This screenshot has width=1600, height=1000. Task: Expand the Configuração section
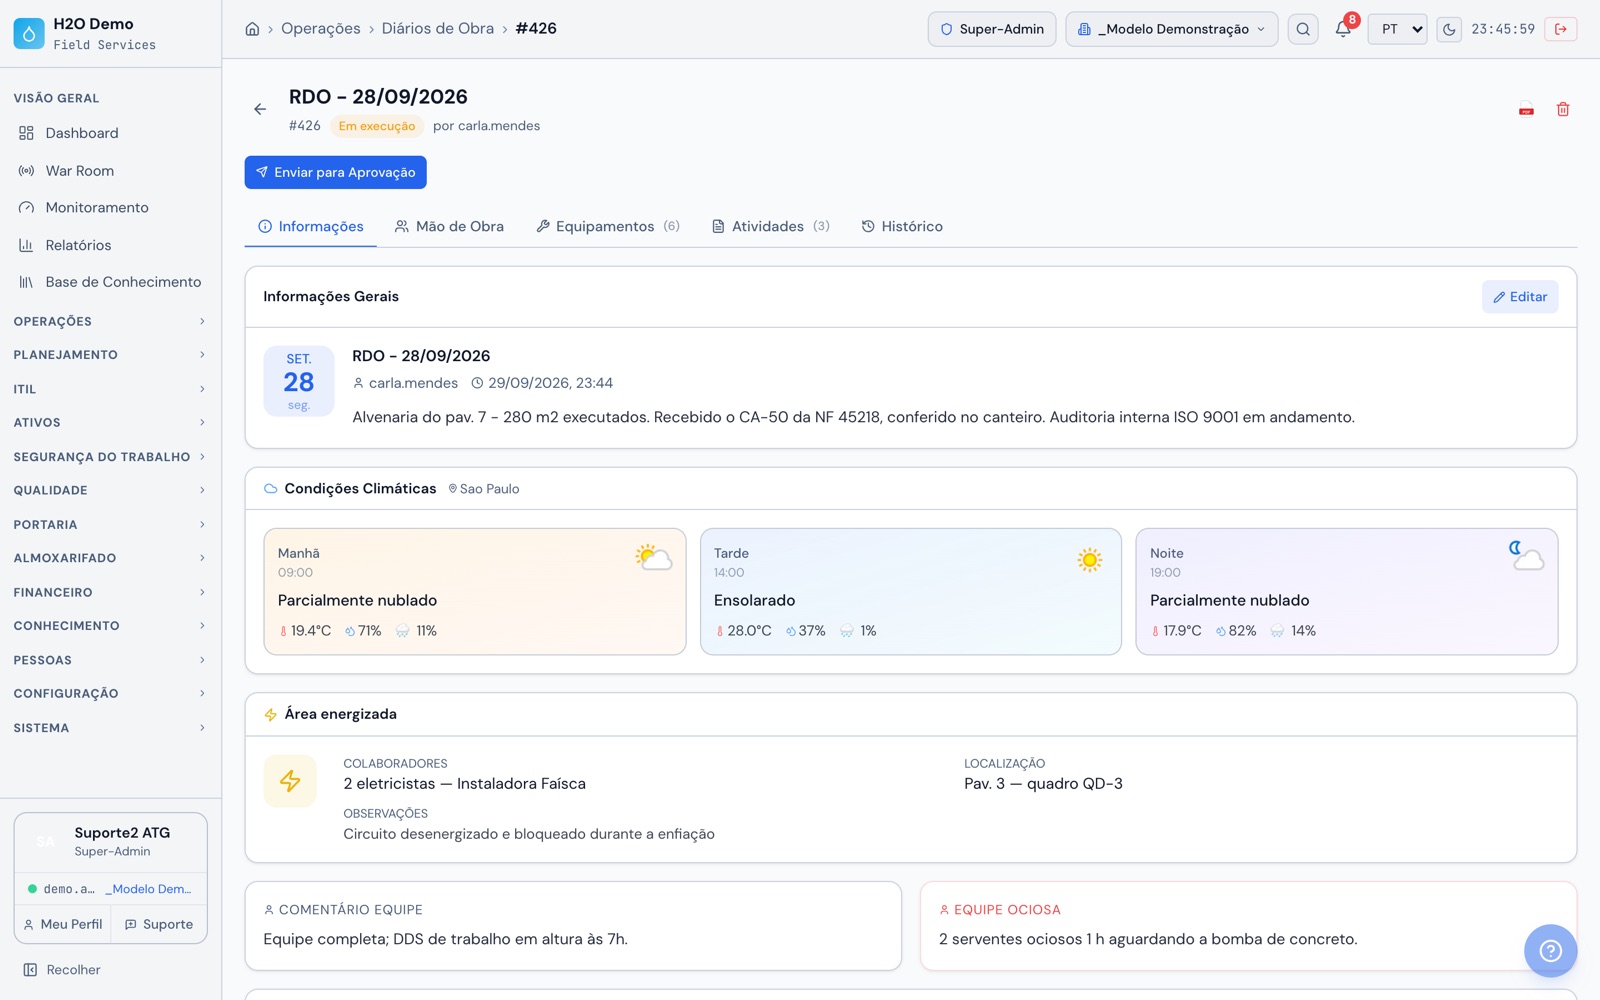(x=110, y=694)
